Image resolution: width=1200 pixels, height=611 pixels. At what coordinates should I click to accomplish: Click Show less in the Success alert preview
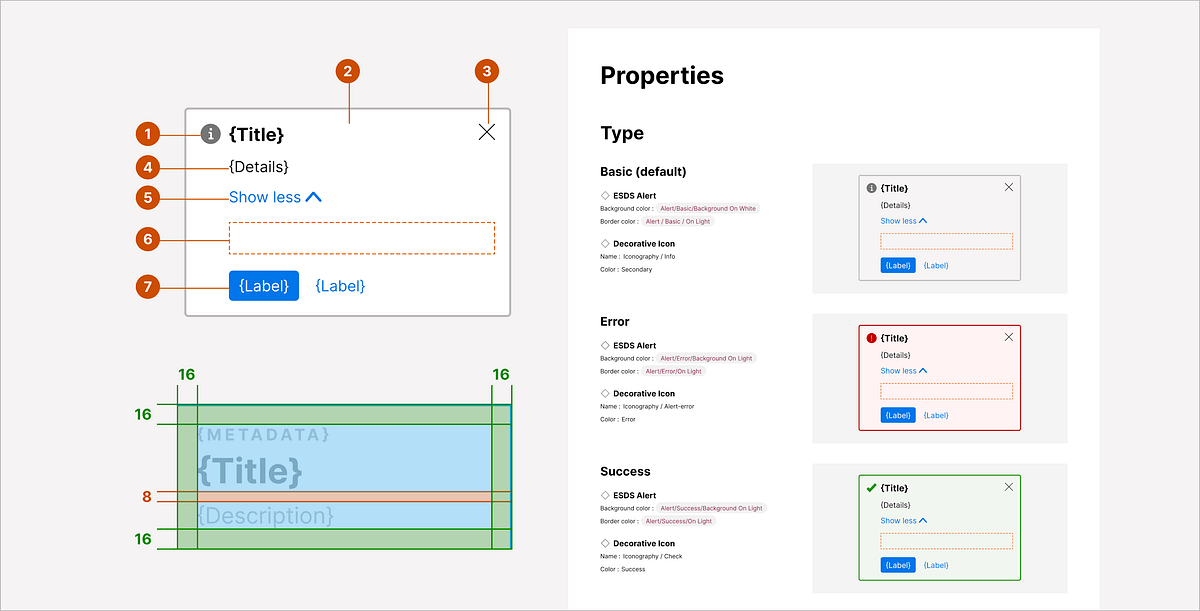901,520
